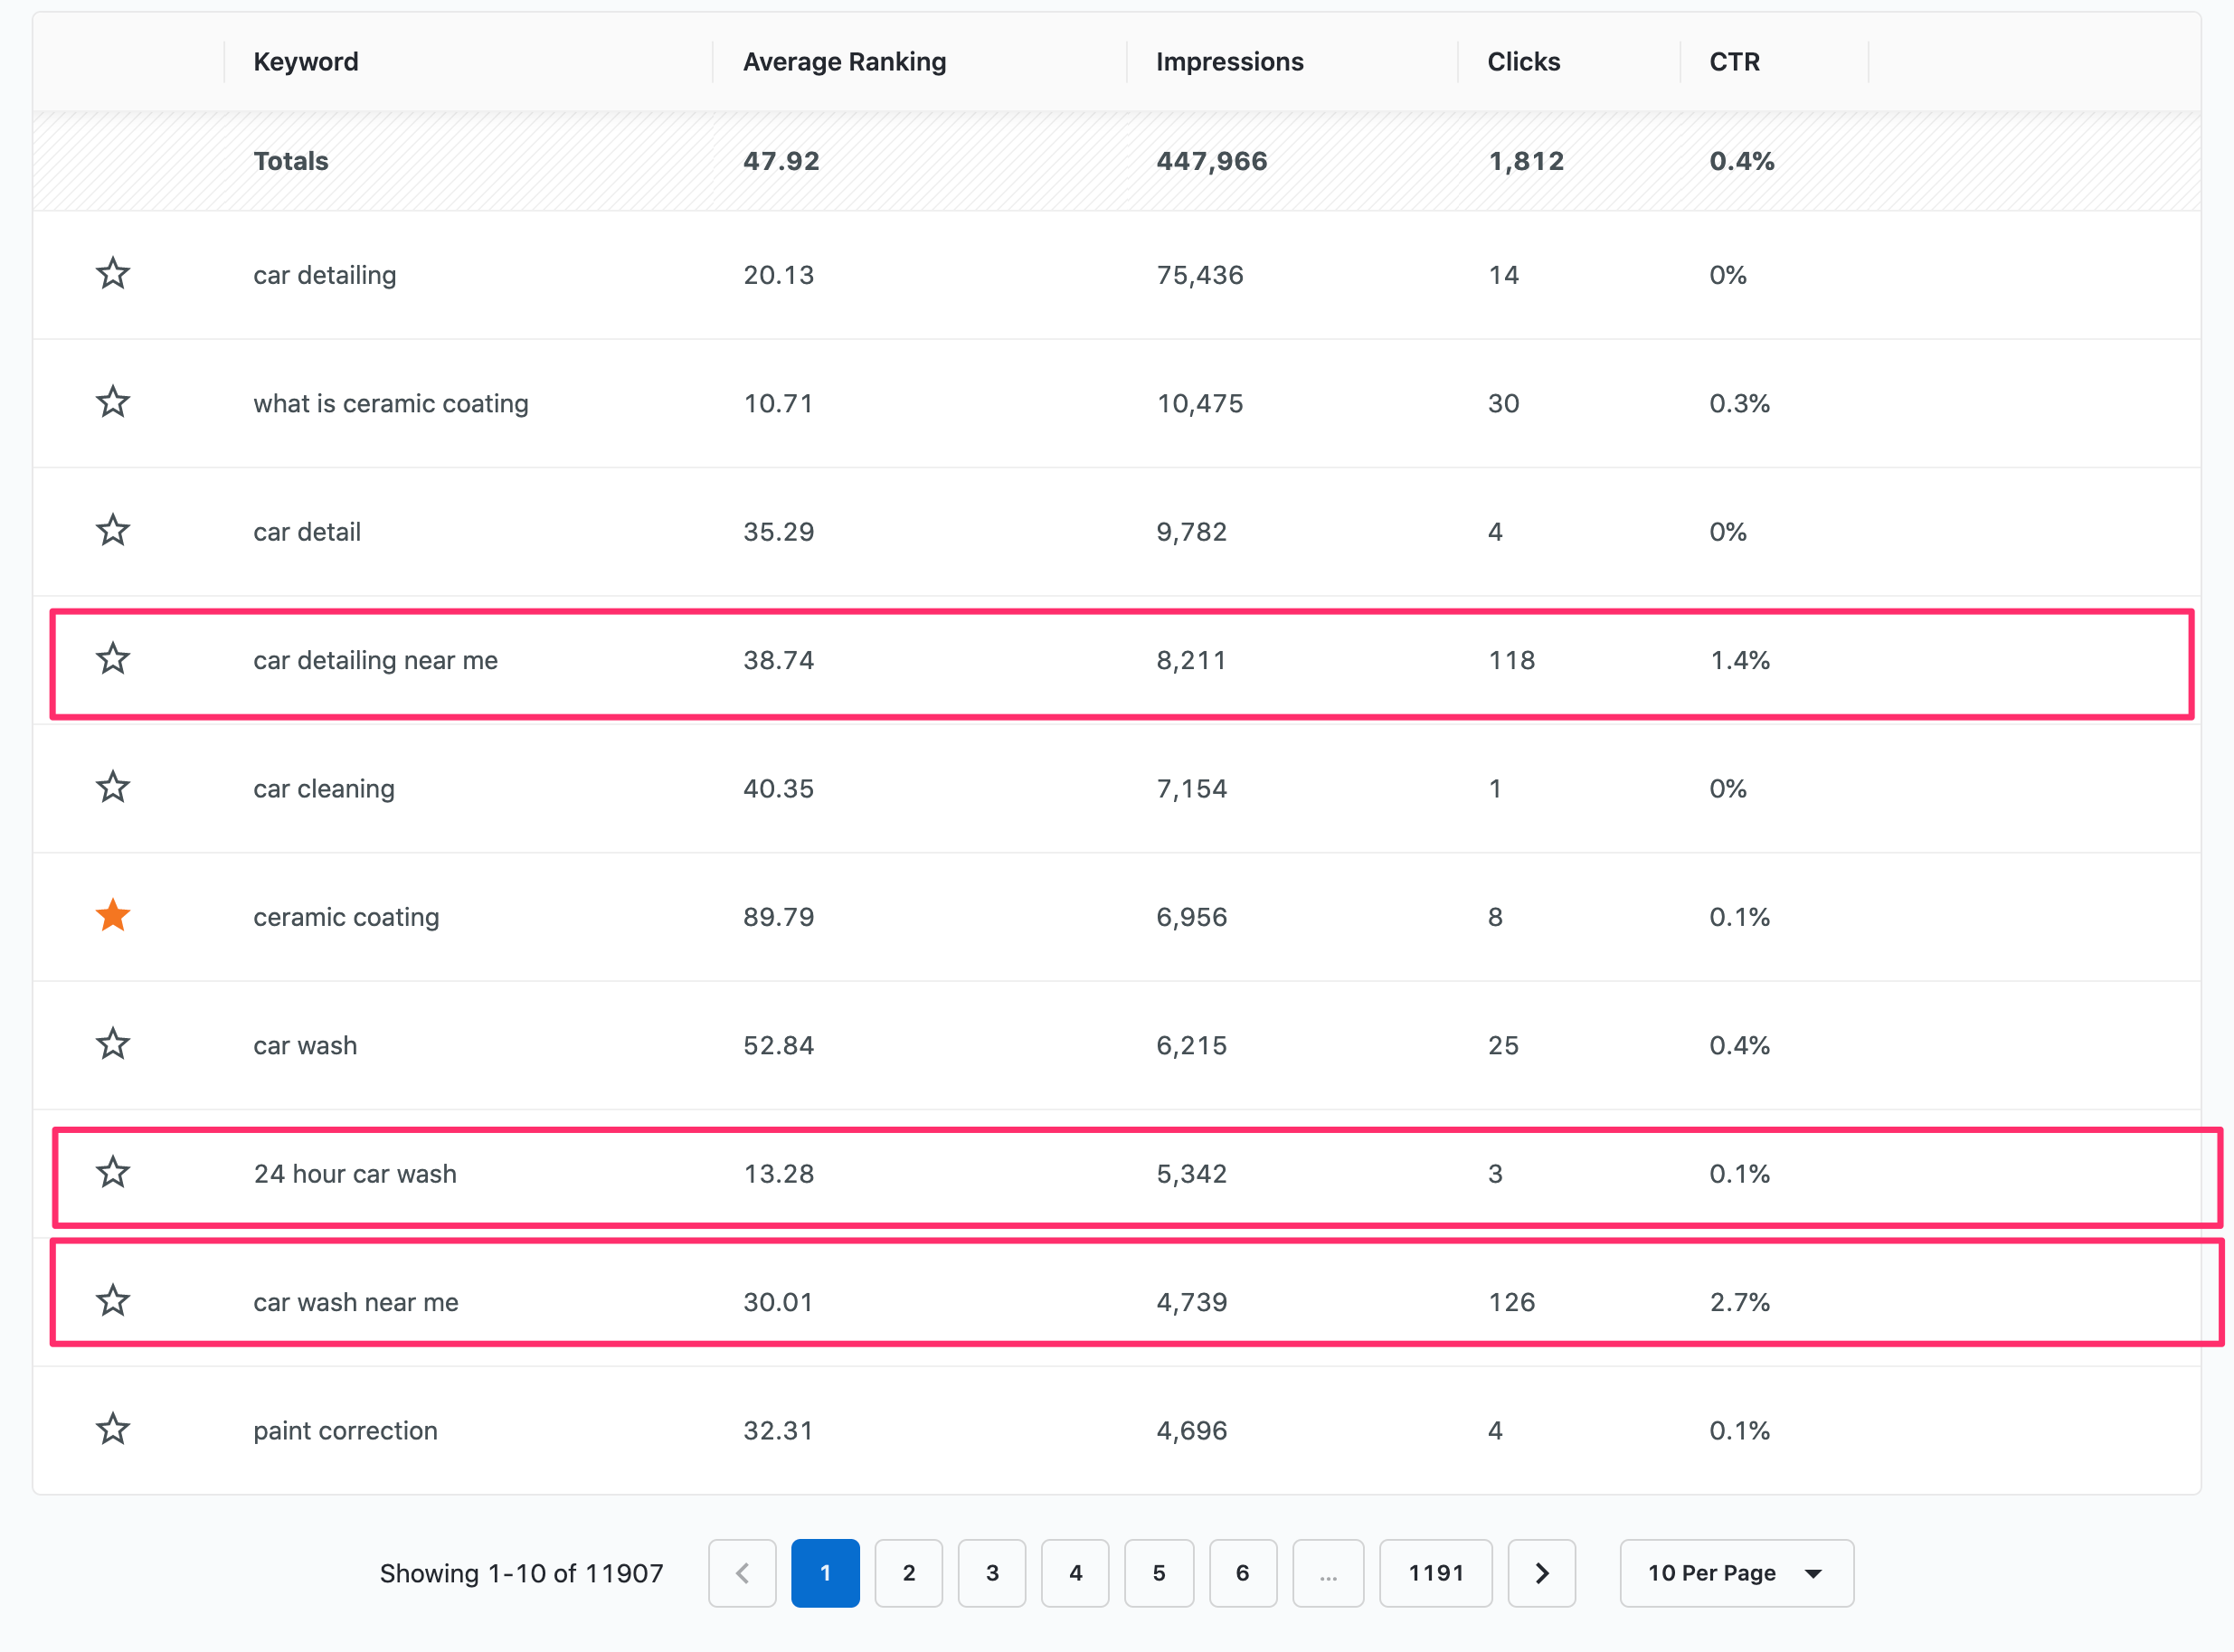
Task: Click the pagination ellipsis button
Action: [1327, 1573]
